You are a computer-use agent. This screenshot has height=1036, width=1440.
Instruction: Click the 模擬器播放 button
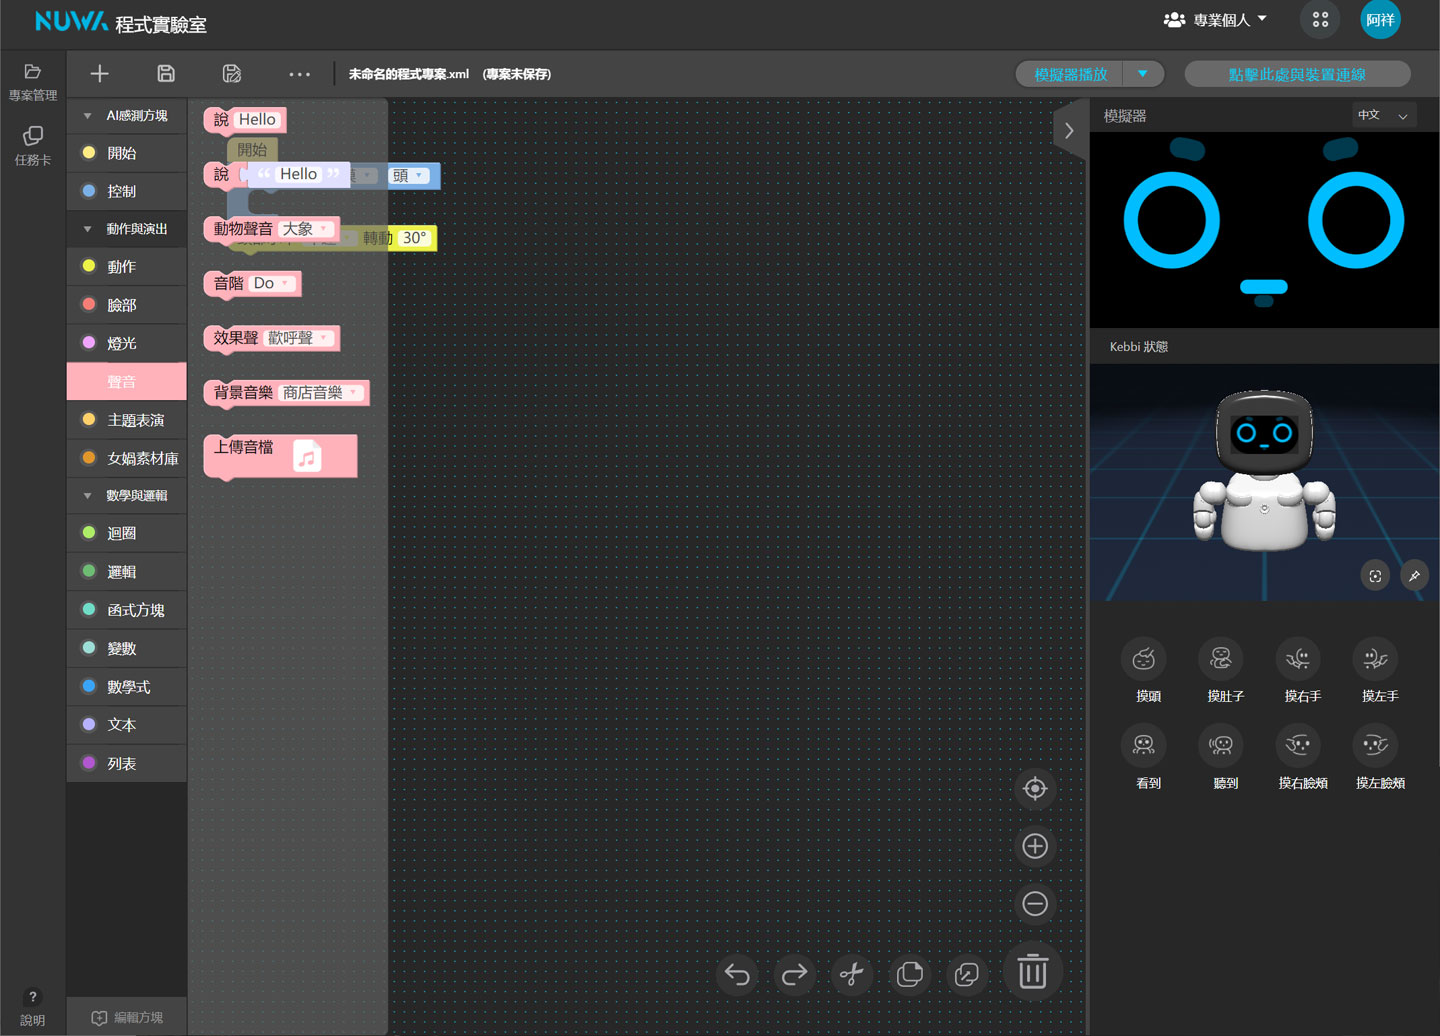click(x=1071, y=74)
